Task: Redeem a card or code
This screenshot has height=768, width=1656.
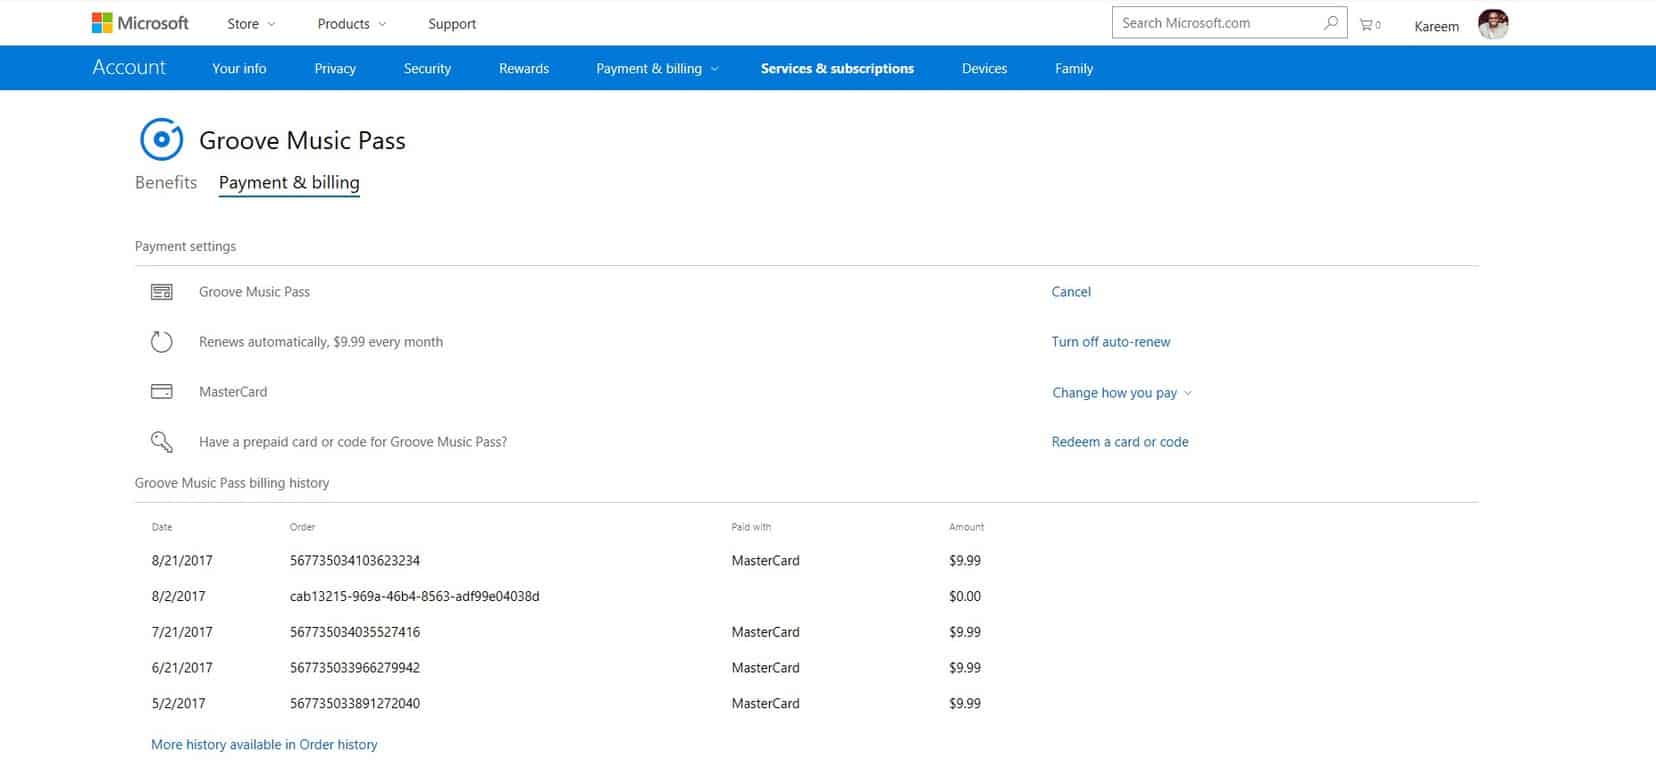Action: tap(1120, 442)
